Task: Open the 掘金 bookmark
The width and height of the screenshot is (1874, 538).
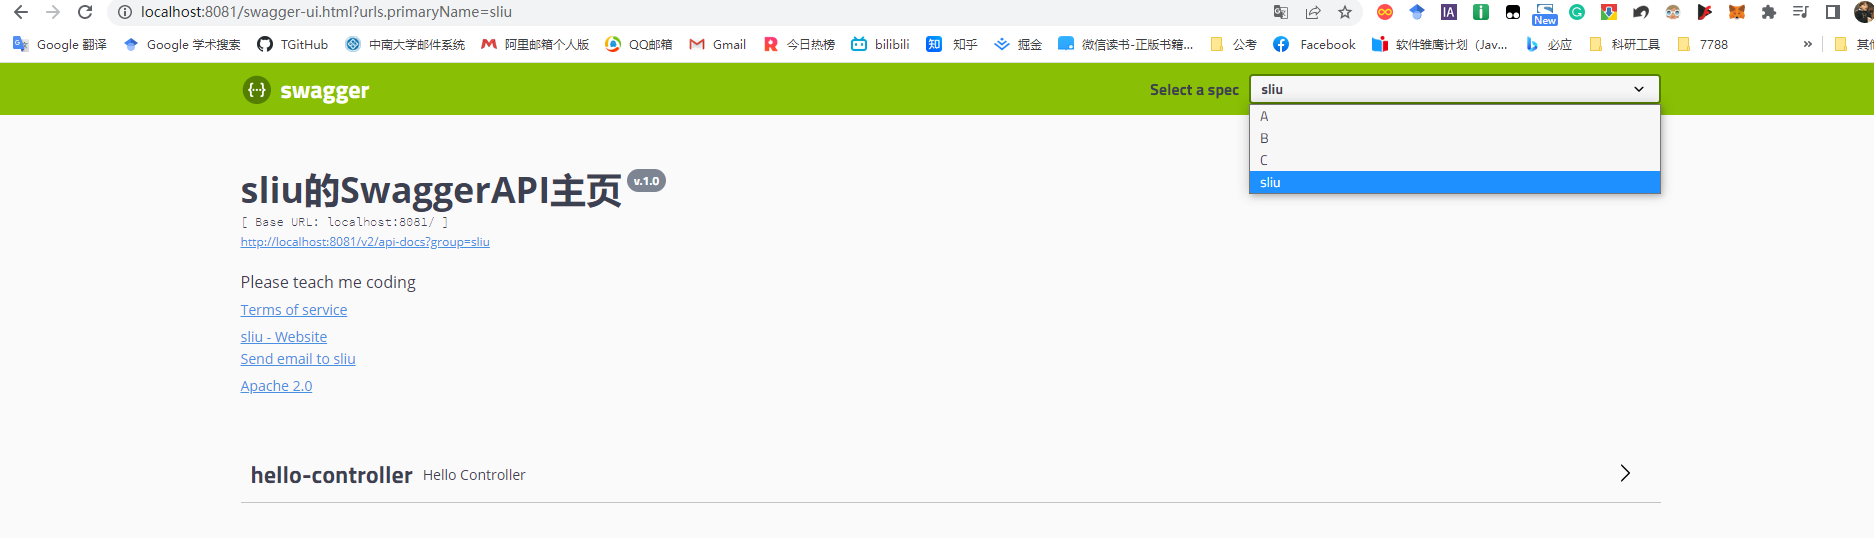Action: pos(1018,44)
